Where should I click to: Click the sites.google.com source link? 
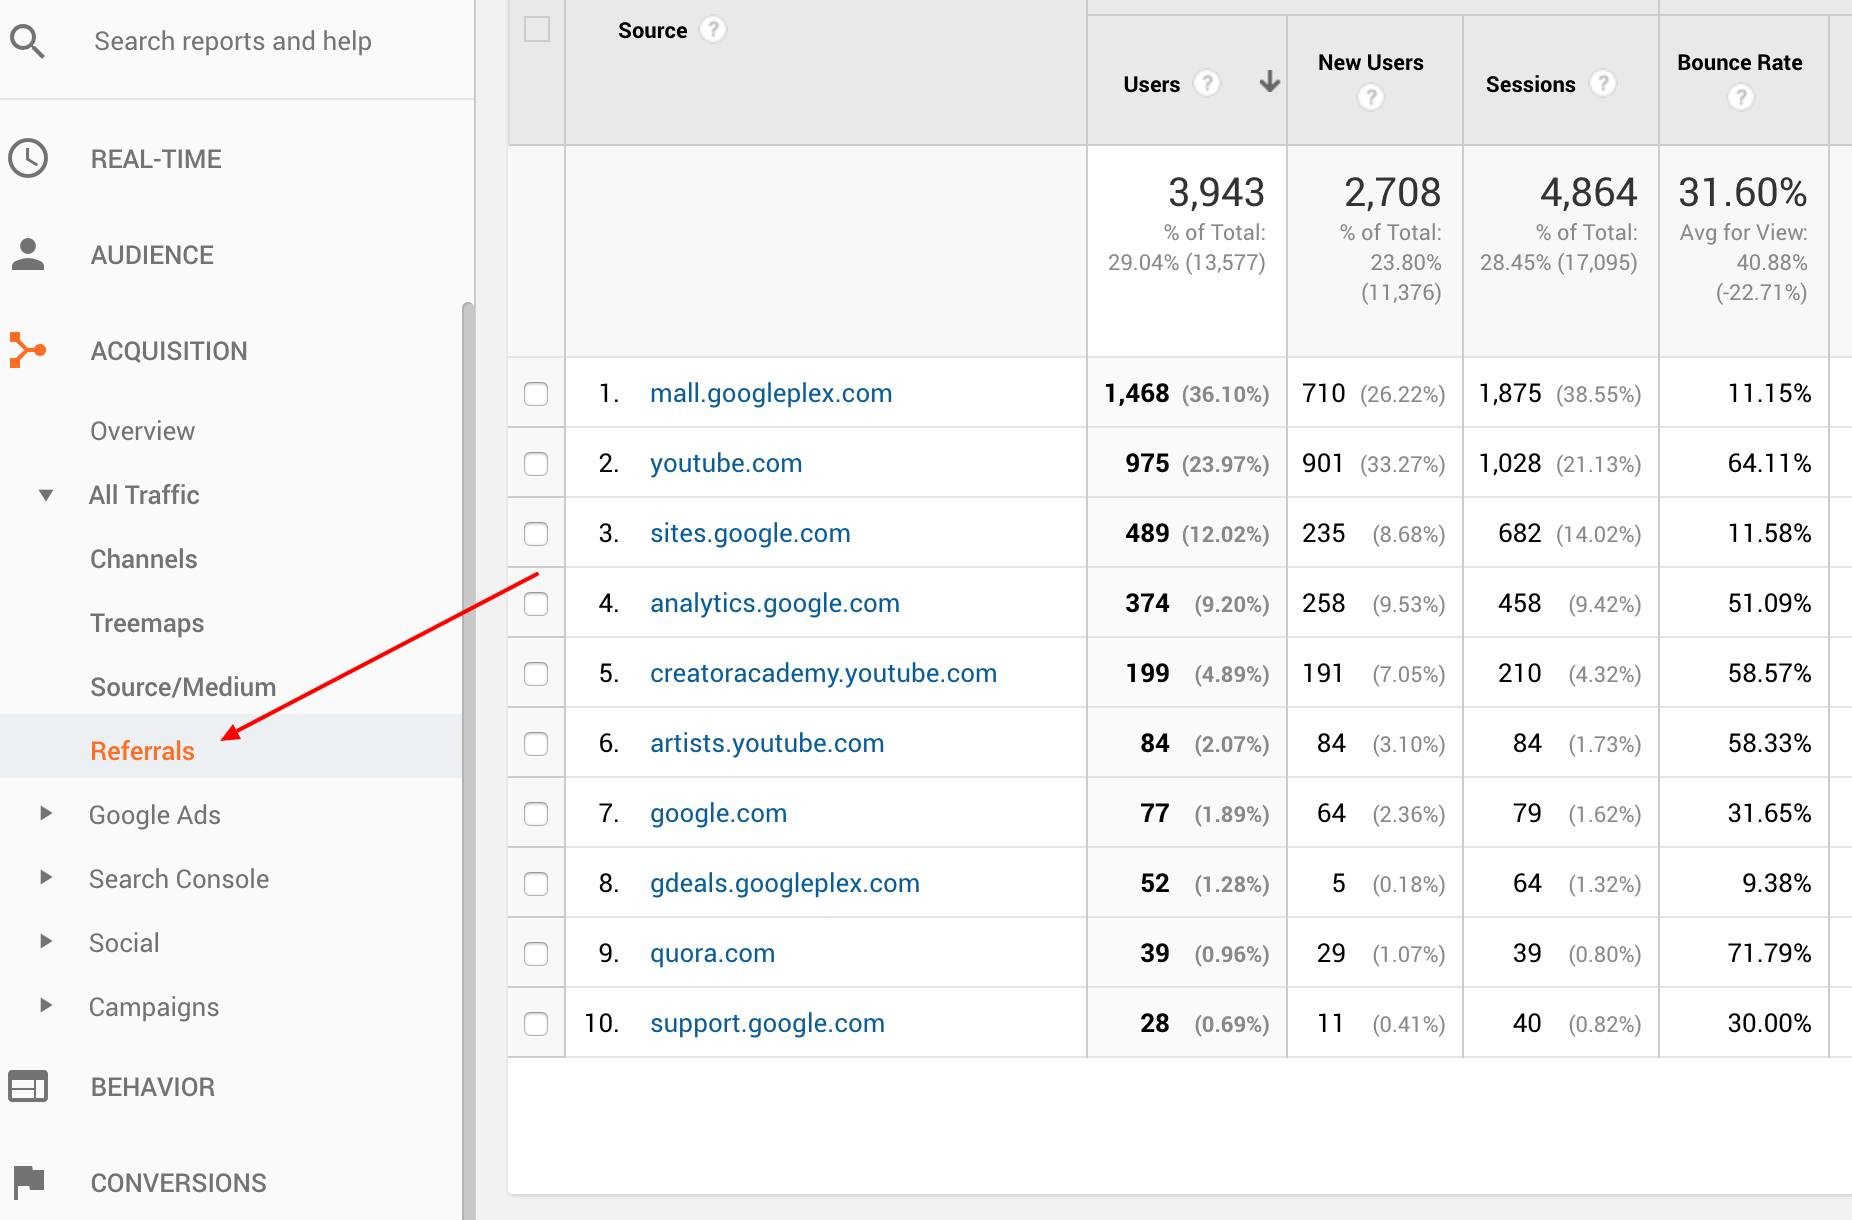point(749,533)
